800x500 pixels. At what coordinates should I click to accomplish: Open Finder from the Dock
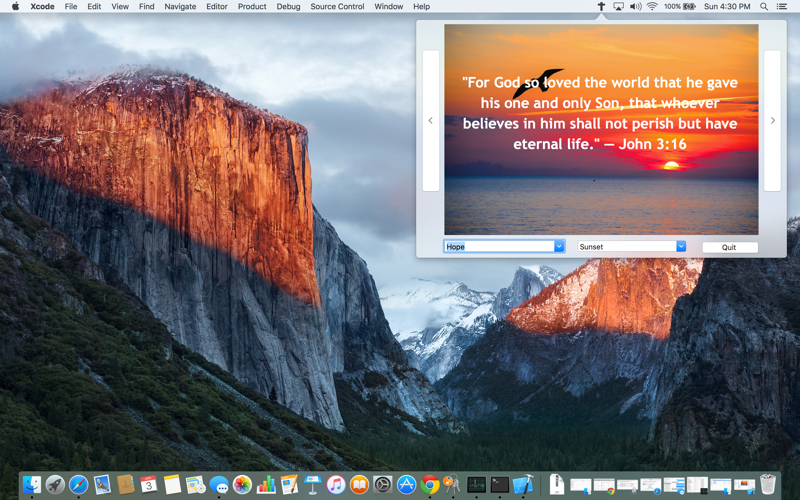(32, 484)
